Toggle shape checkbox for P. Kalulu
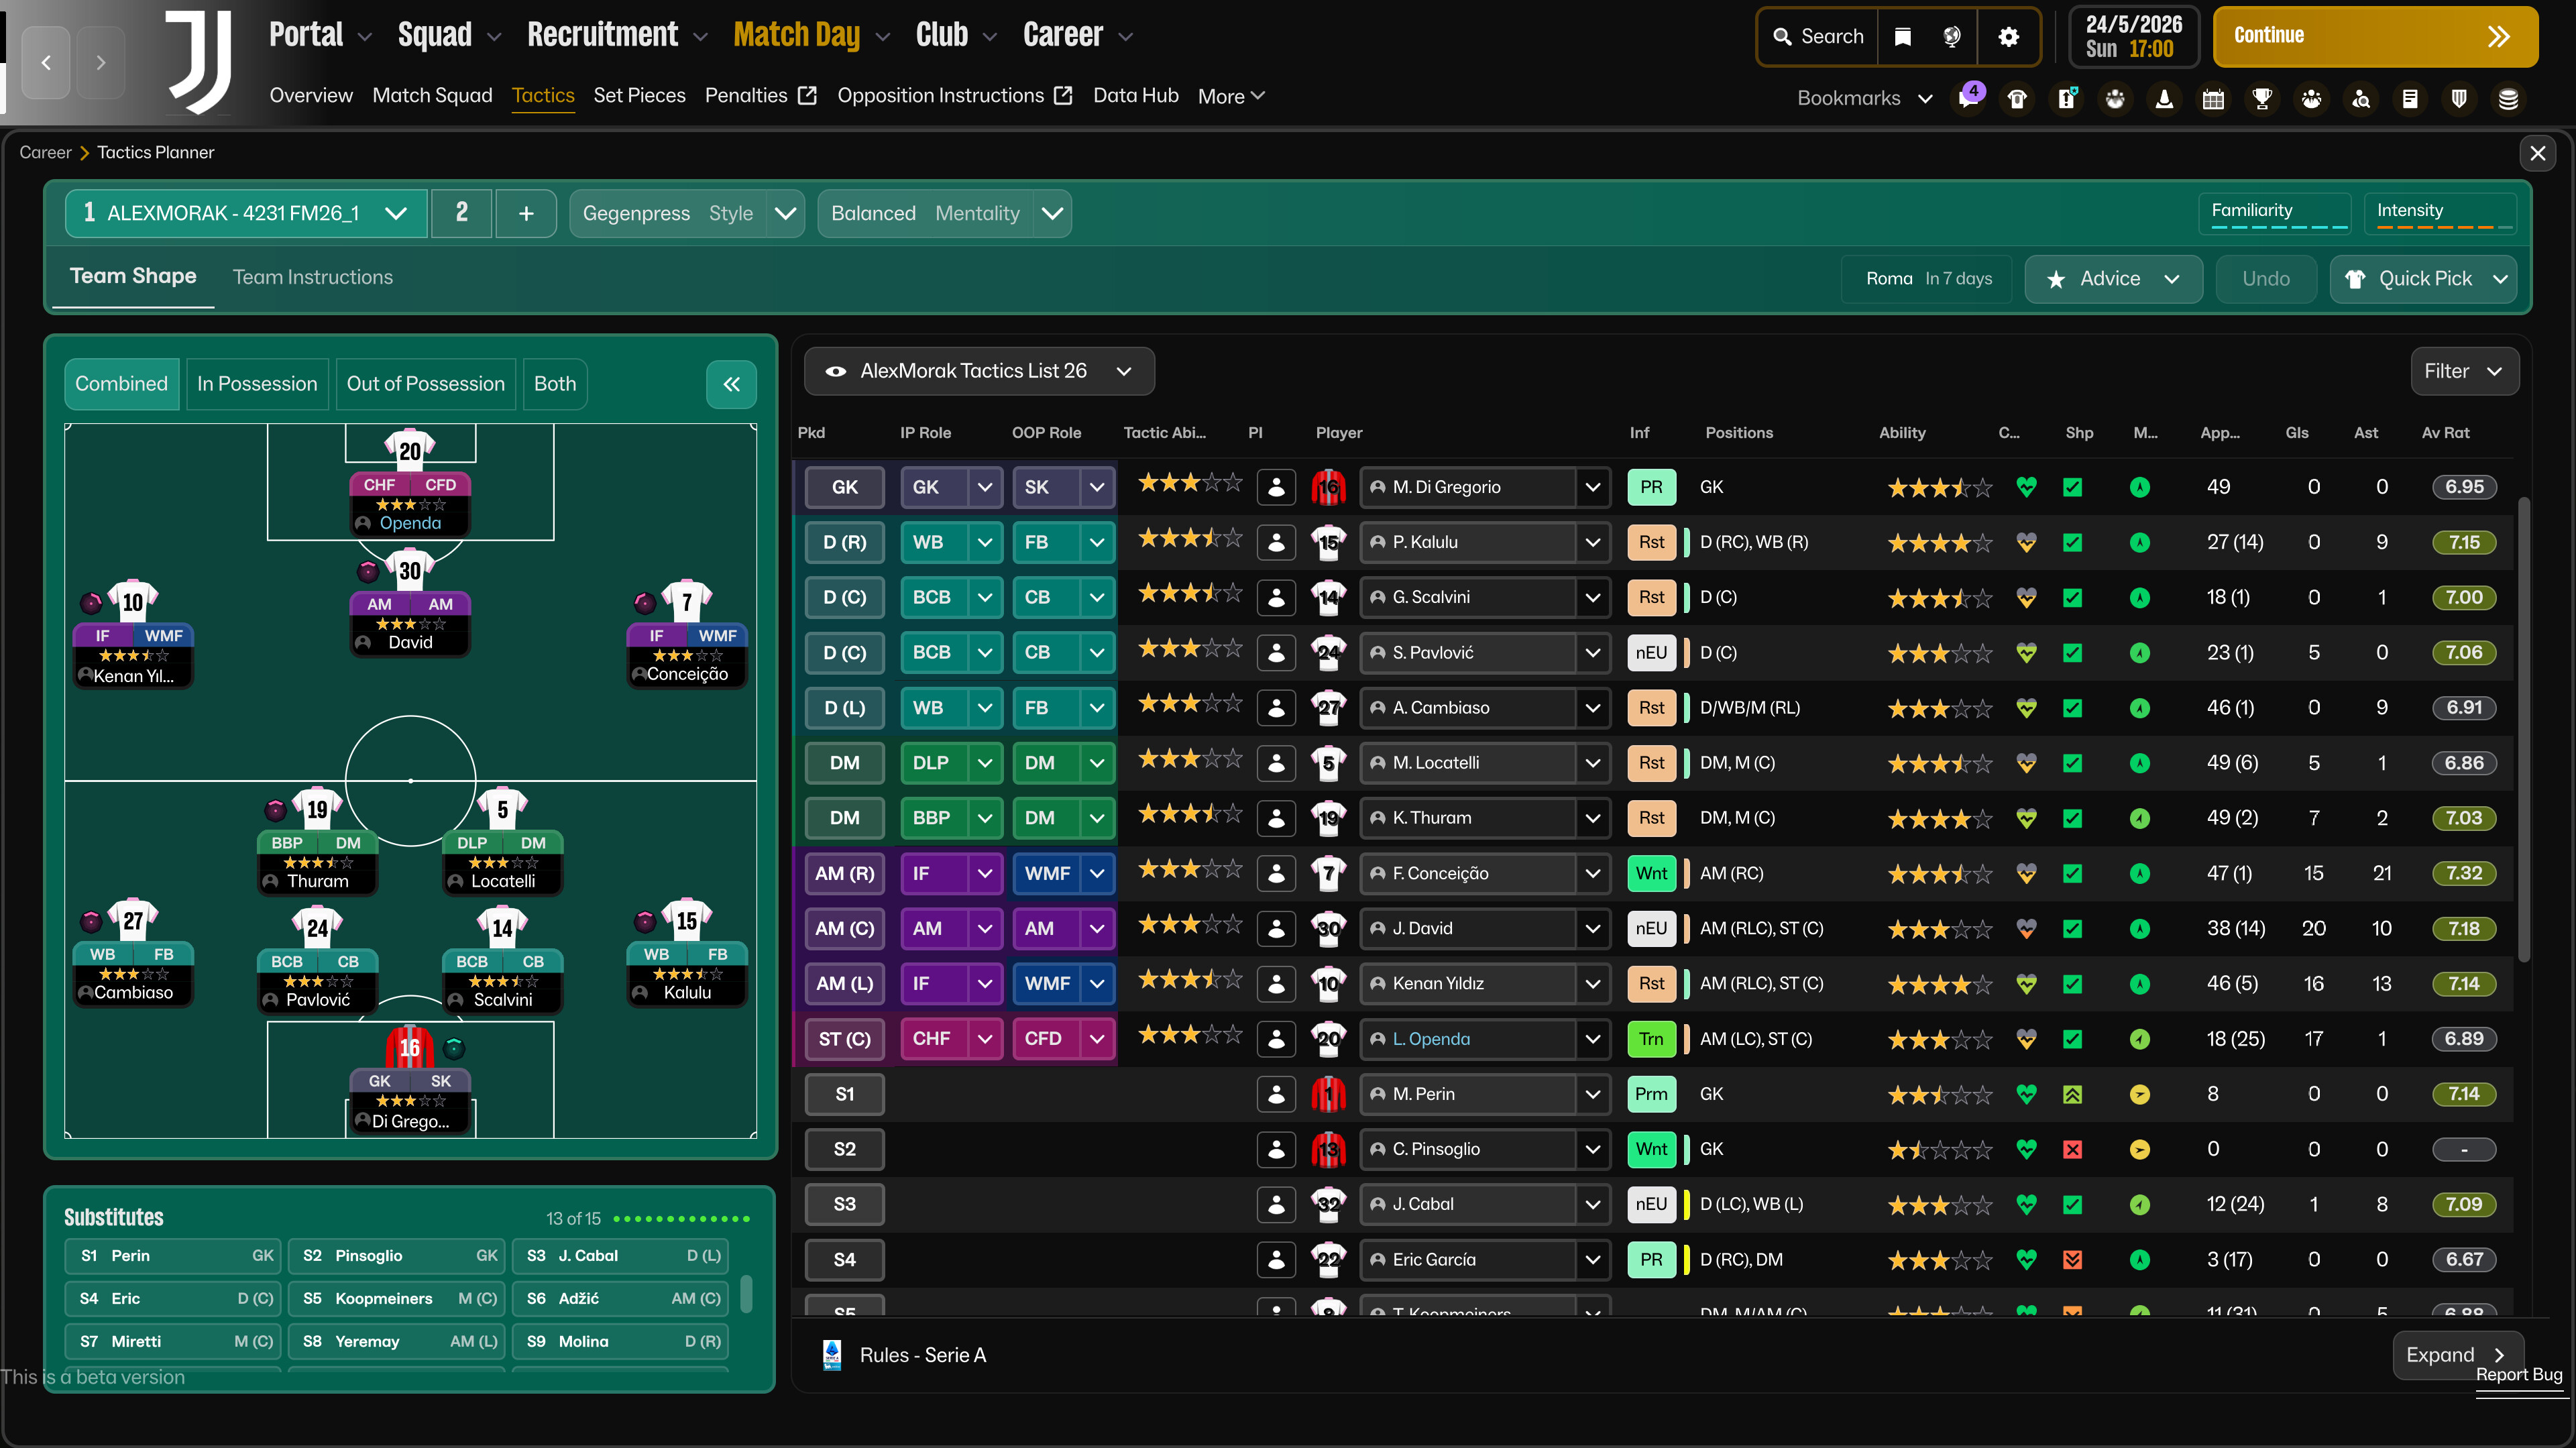Viewport: 2576px width, 1448px height. point(2072,542)
